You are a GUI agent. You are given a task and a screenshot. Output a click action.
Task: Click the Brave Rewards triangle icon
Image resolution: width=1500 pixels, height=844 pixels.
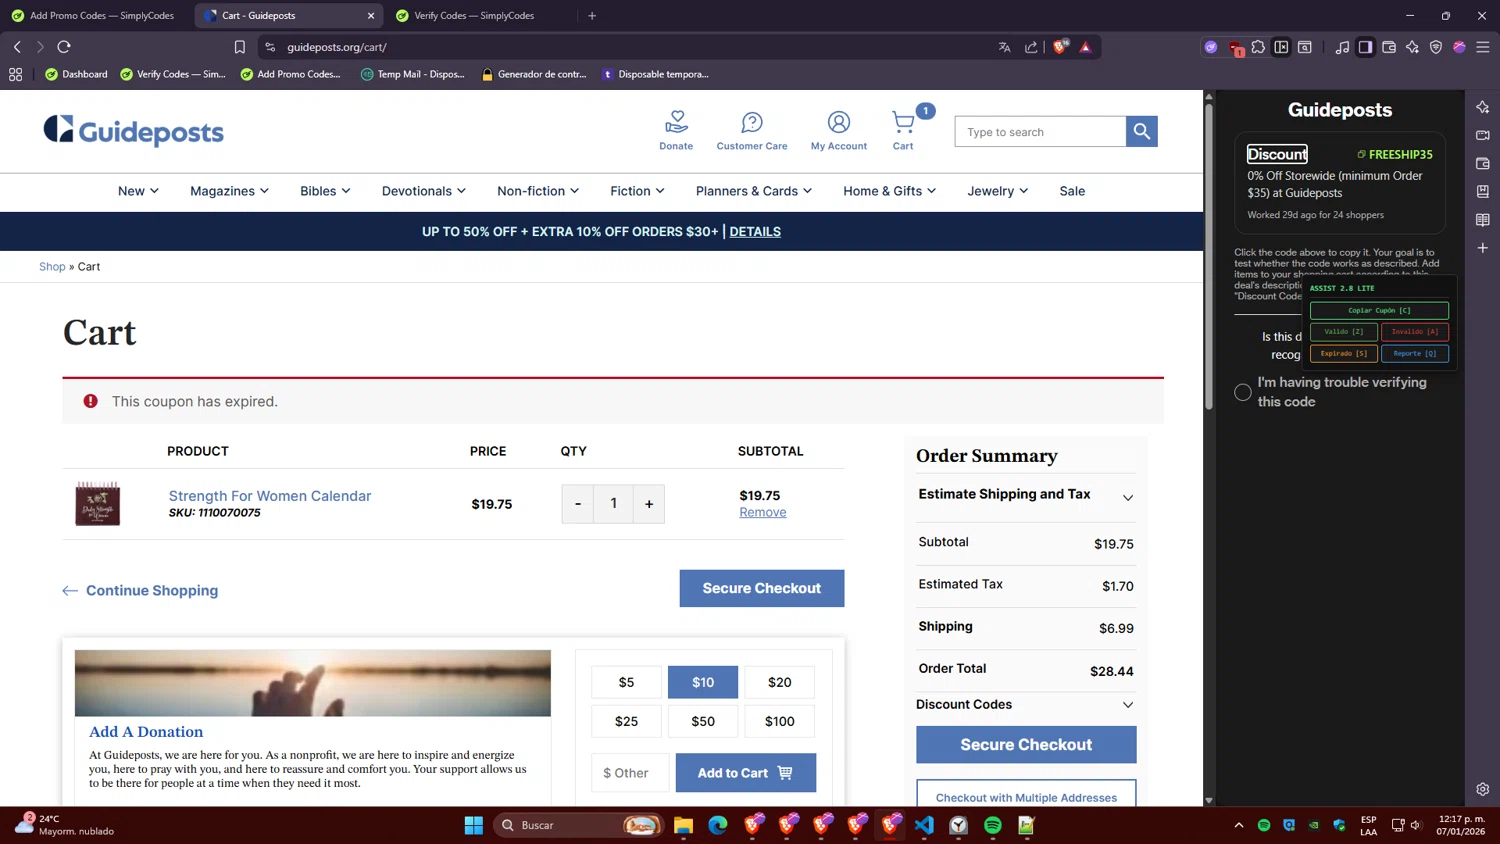1085,47
